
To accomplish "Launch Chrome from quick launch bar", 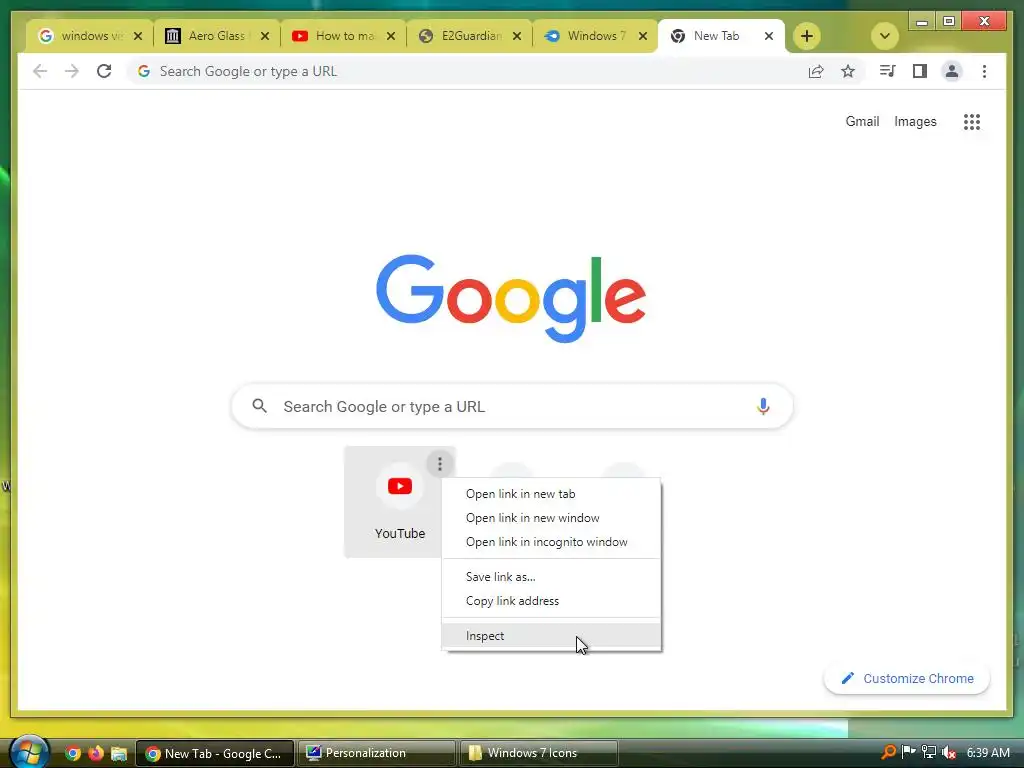I will coord(72,753).
